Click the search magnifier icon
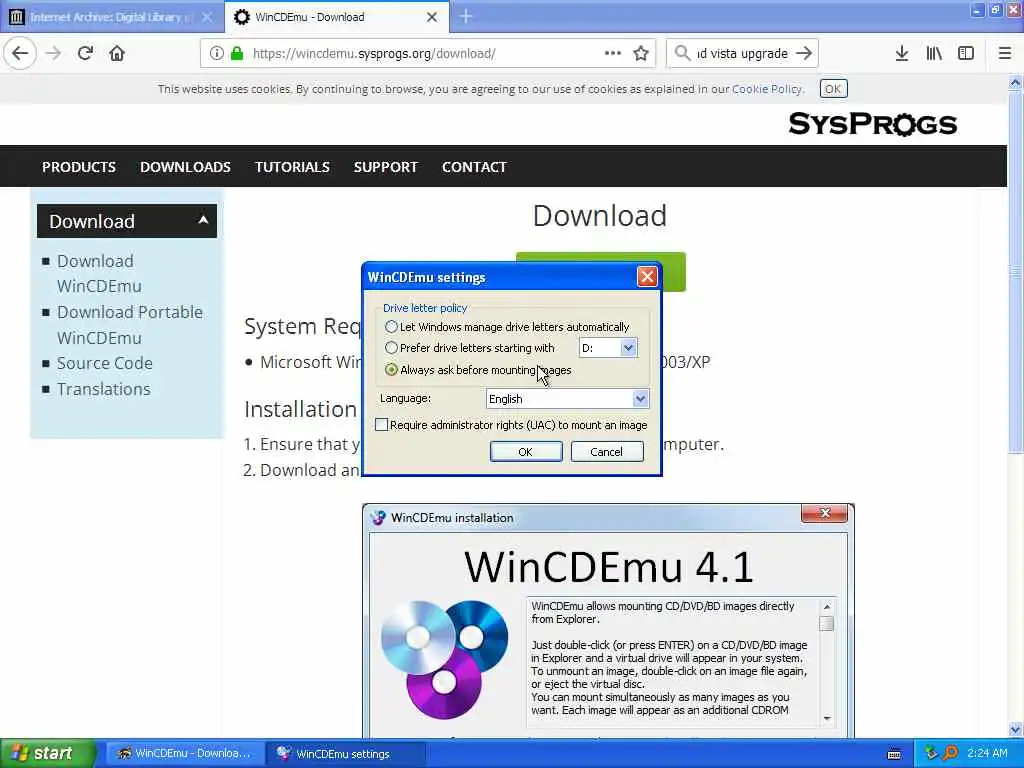The height and width of the screenshot is (768, 1024). (682, 54)
